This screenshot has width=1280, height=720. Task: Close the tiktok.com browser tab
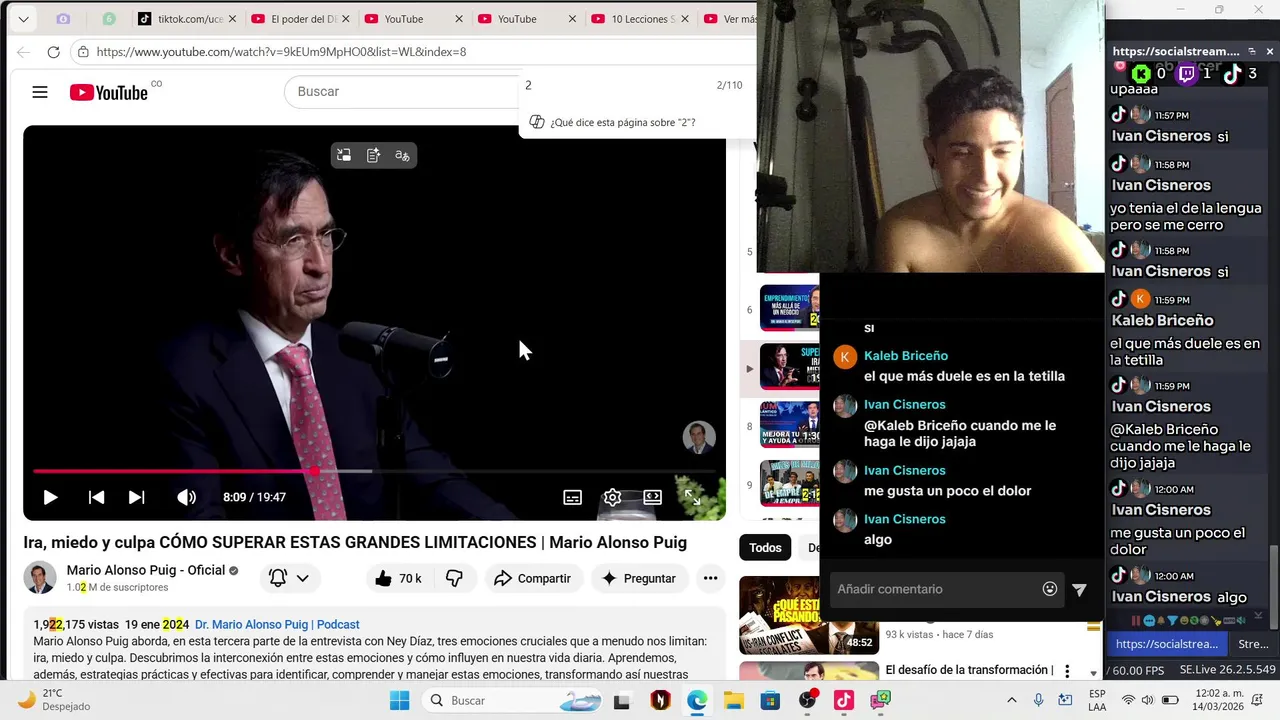click(232, 19)
